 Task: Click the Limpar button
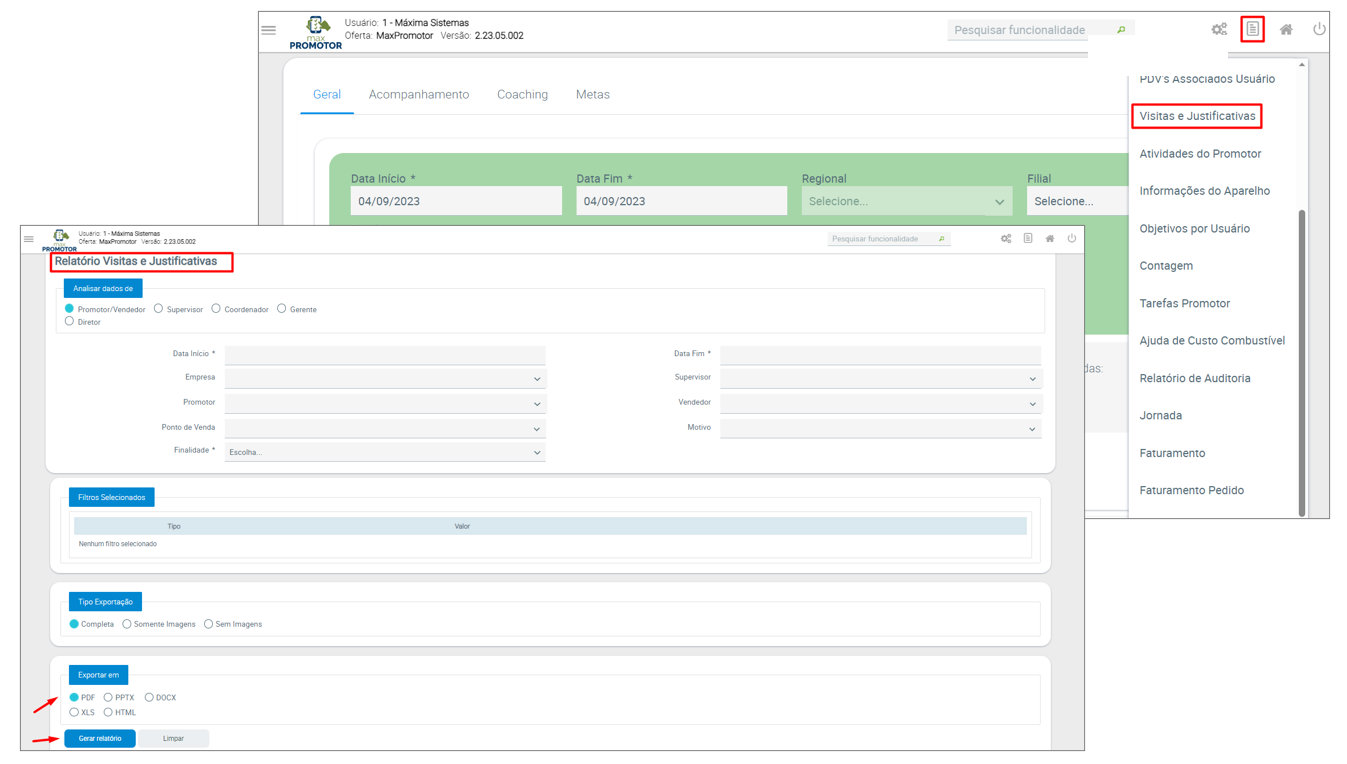pyautogui.click(x=173, y=738)
